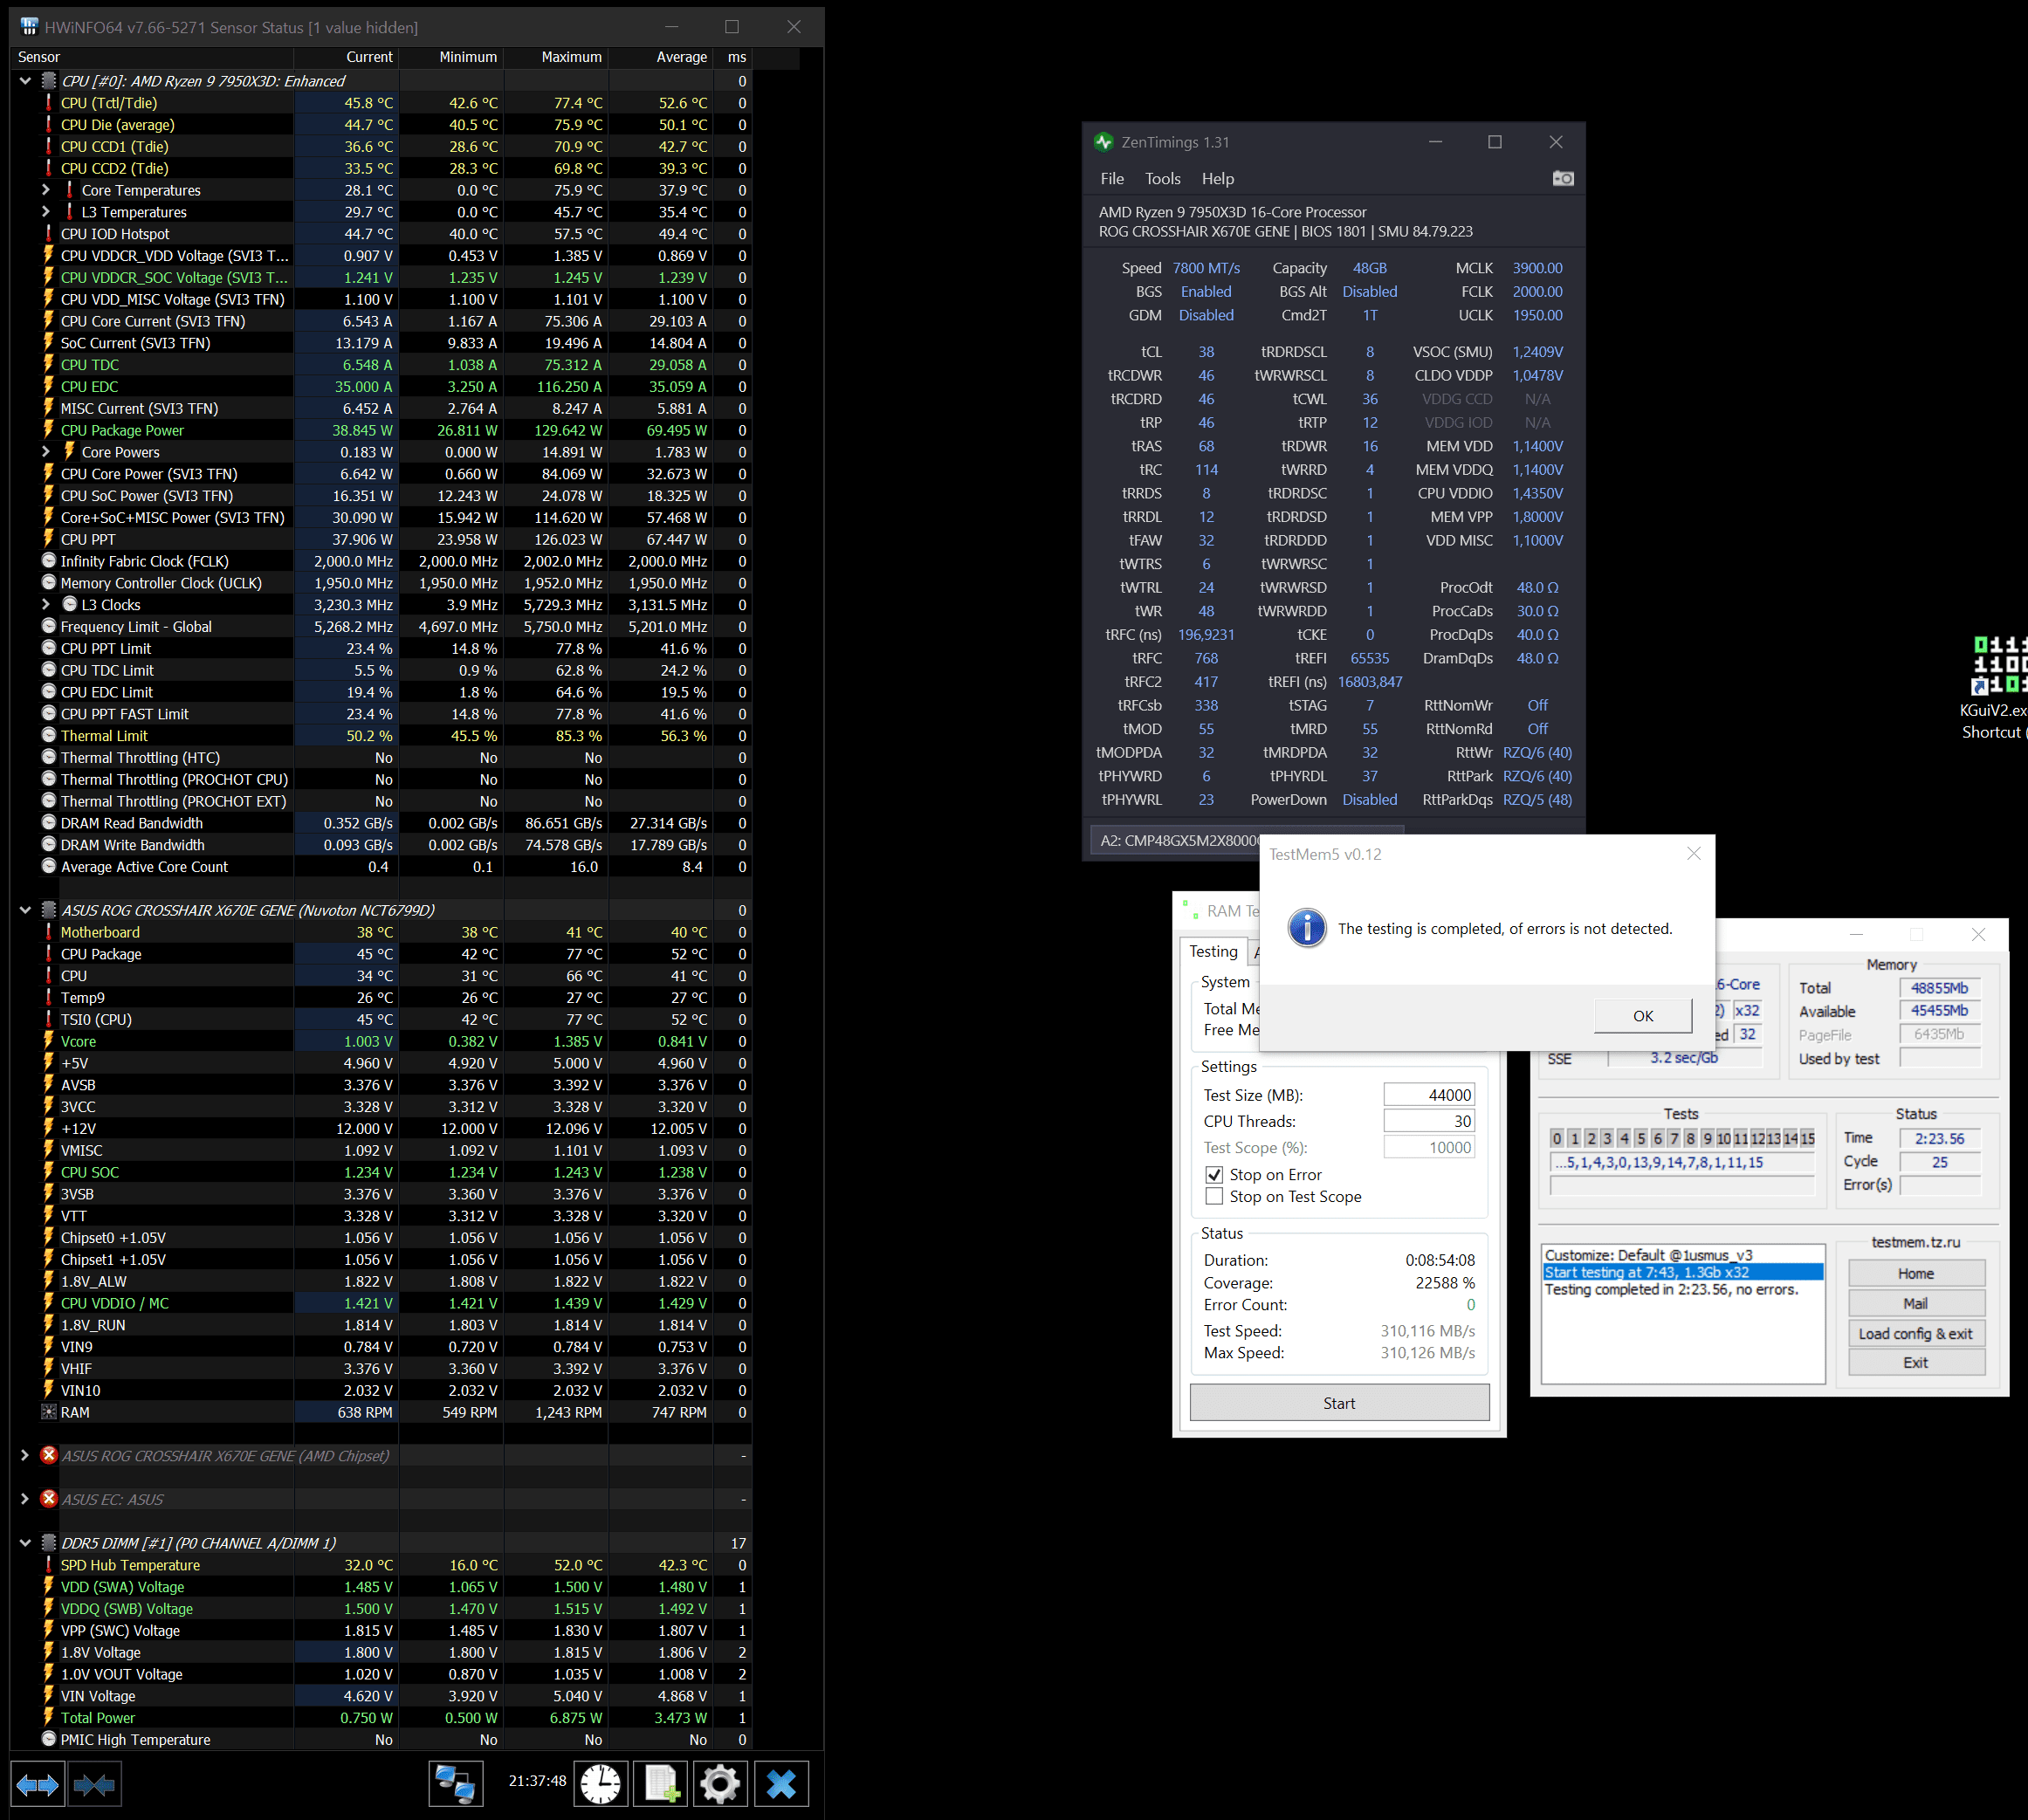
Task: Expand the Core Powers group
Action: (45, 451)
